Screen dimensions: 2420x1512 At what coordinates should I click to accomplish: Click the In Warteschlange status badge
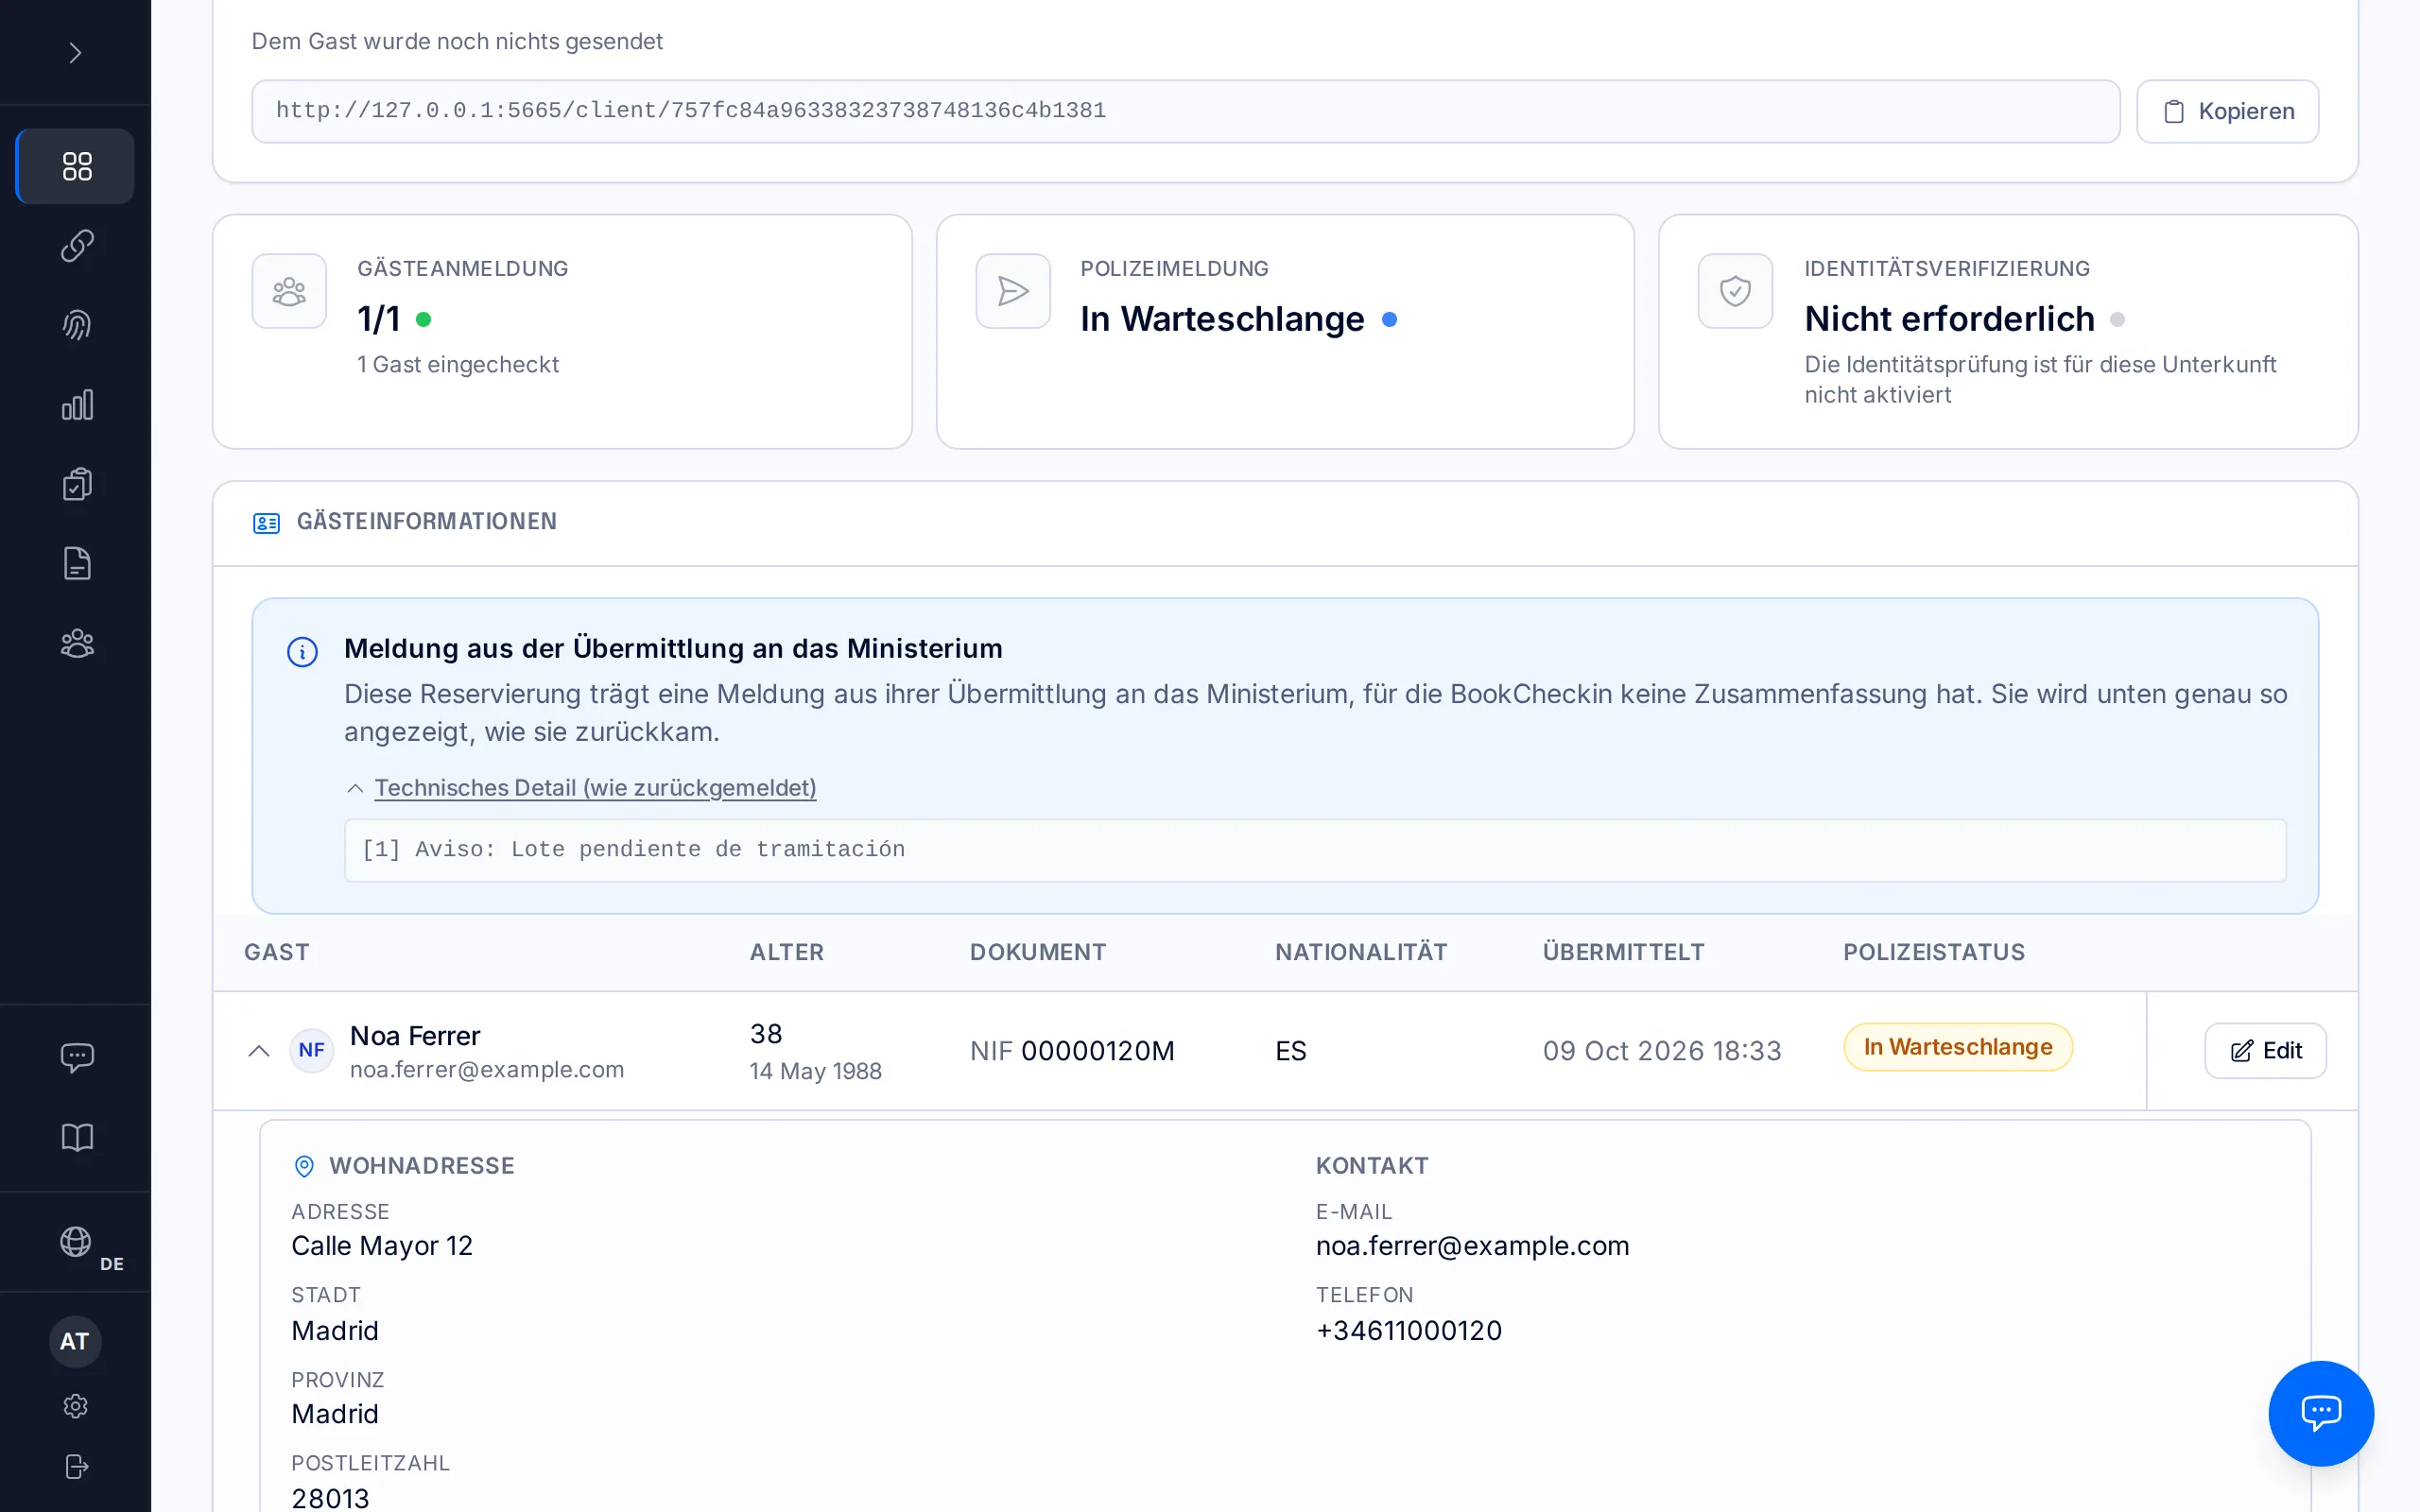pos(1957,1047)
